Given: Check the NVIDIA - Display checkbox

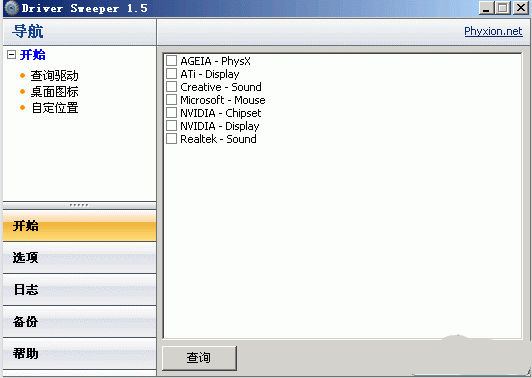Looking at the screenshot, I should (x=171, y=126).
